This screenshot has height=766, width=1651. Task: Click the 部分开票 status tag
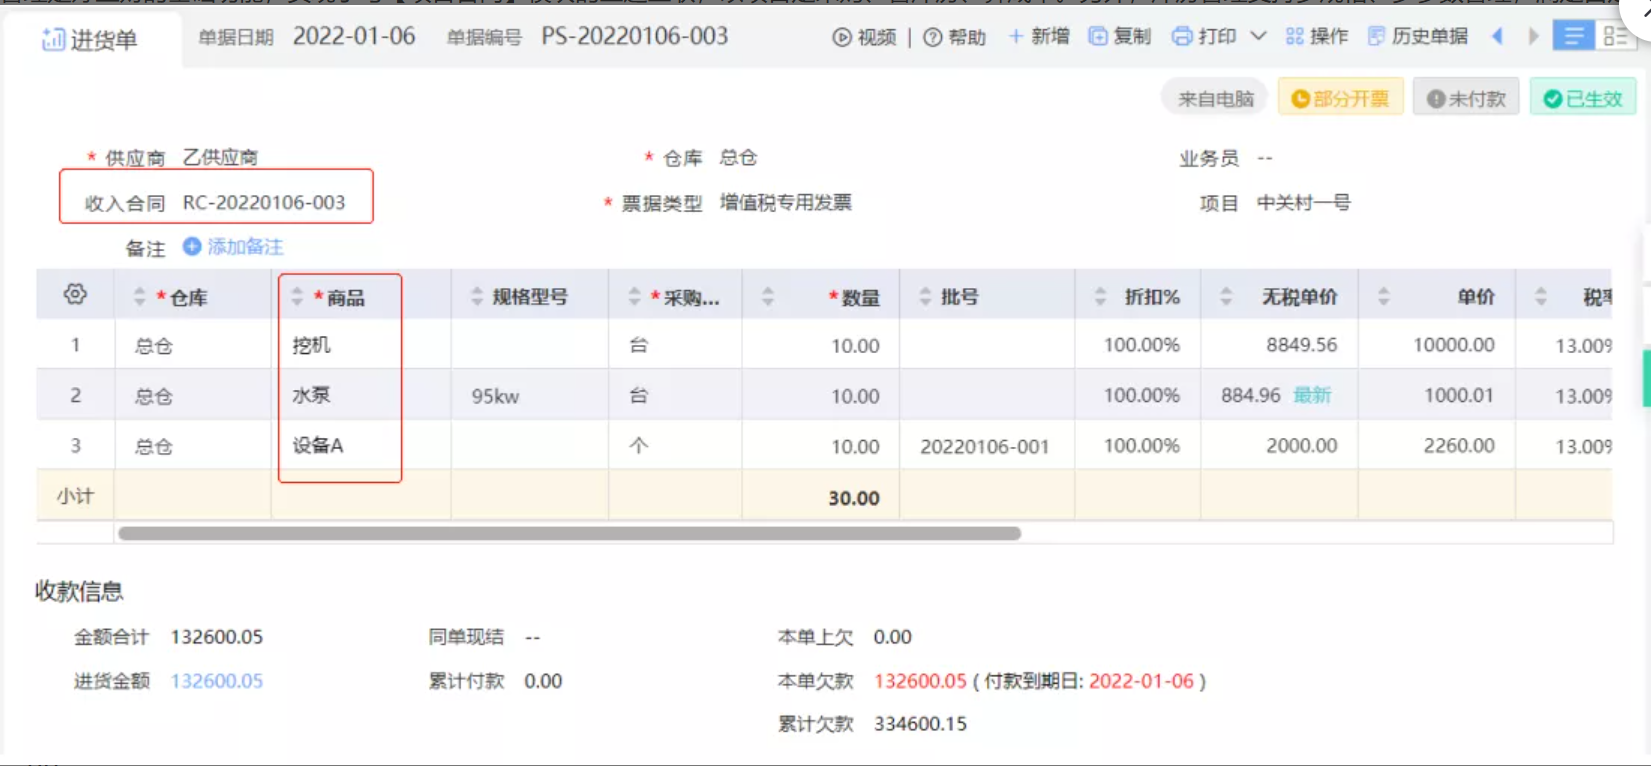coord(1340,98)
